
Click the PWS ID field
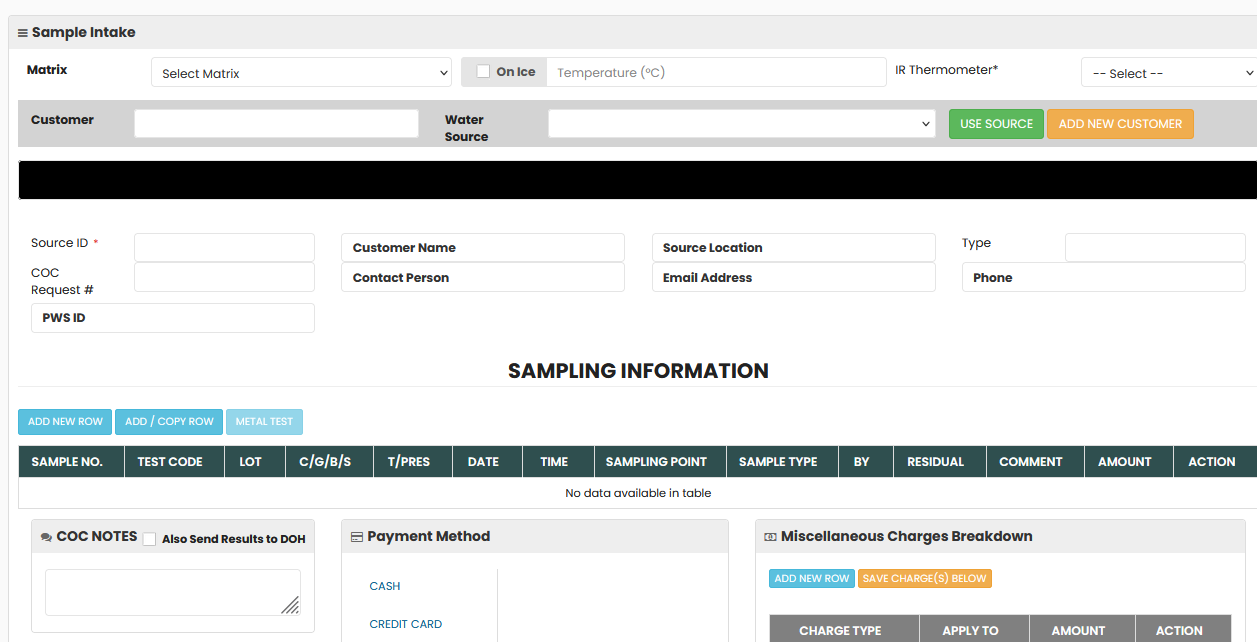173,318
